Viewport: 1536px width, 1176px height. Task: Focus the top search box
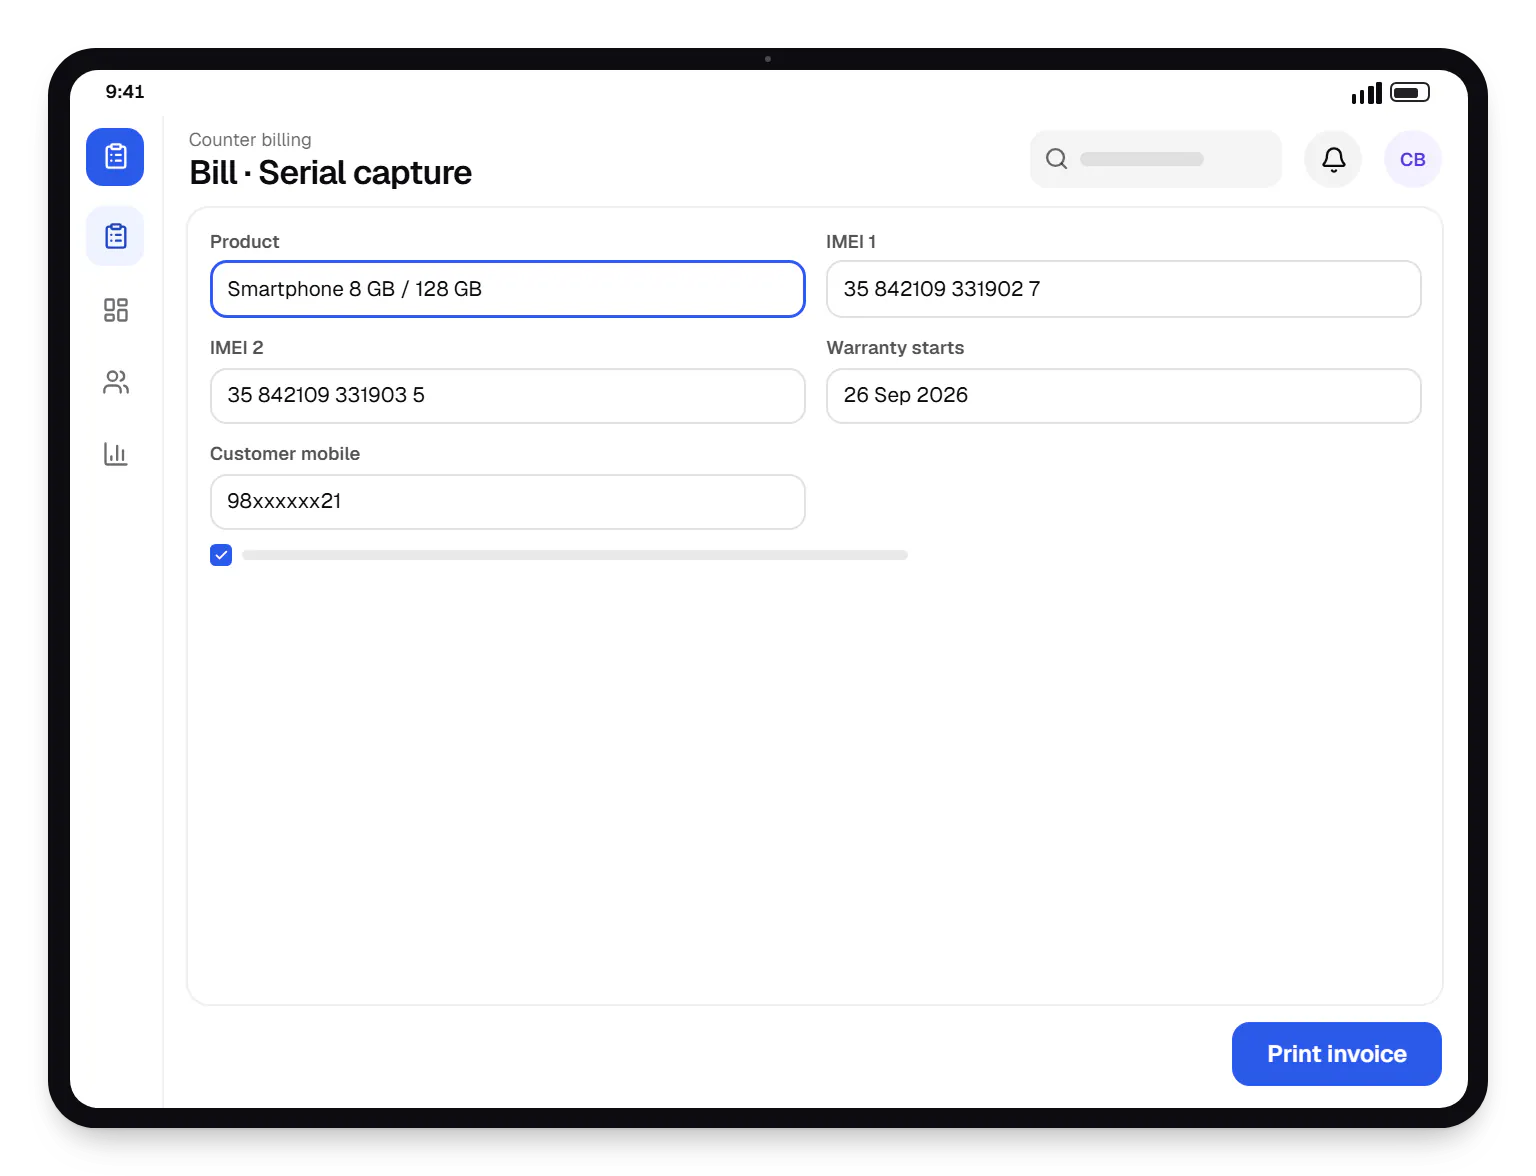point(1156,159)
